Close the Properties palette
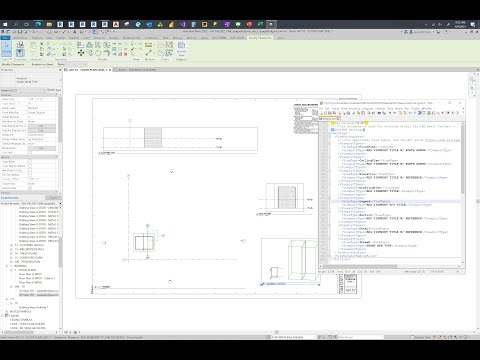Screen dimensions: 480x360 click(60, 70)
